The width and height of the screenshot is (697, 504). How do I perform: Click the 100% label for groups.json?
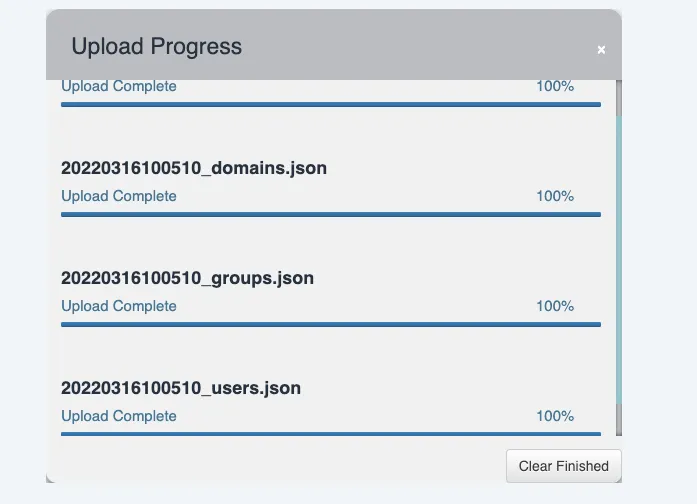click(x=555, y=306)
